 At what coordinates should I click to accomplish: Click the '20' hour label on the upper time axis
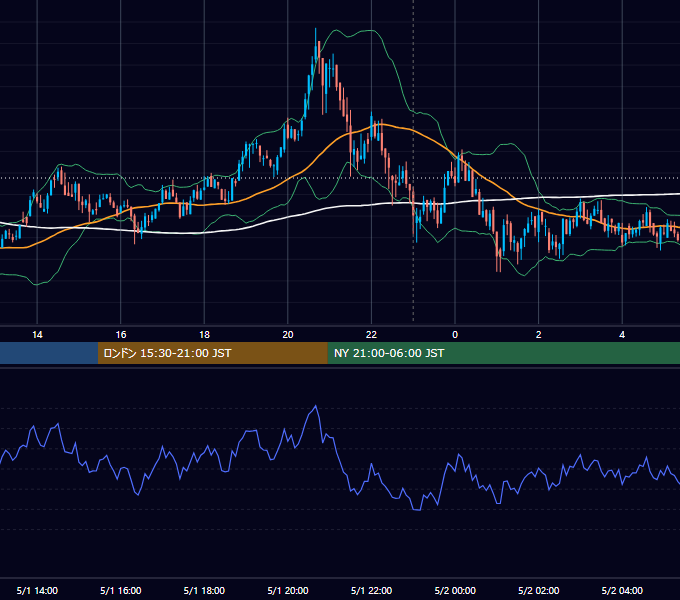pyautogui.click(x=288, y=335)
